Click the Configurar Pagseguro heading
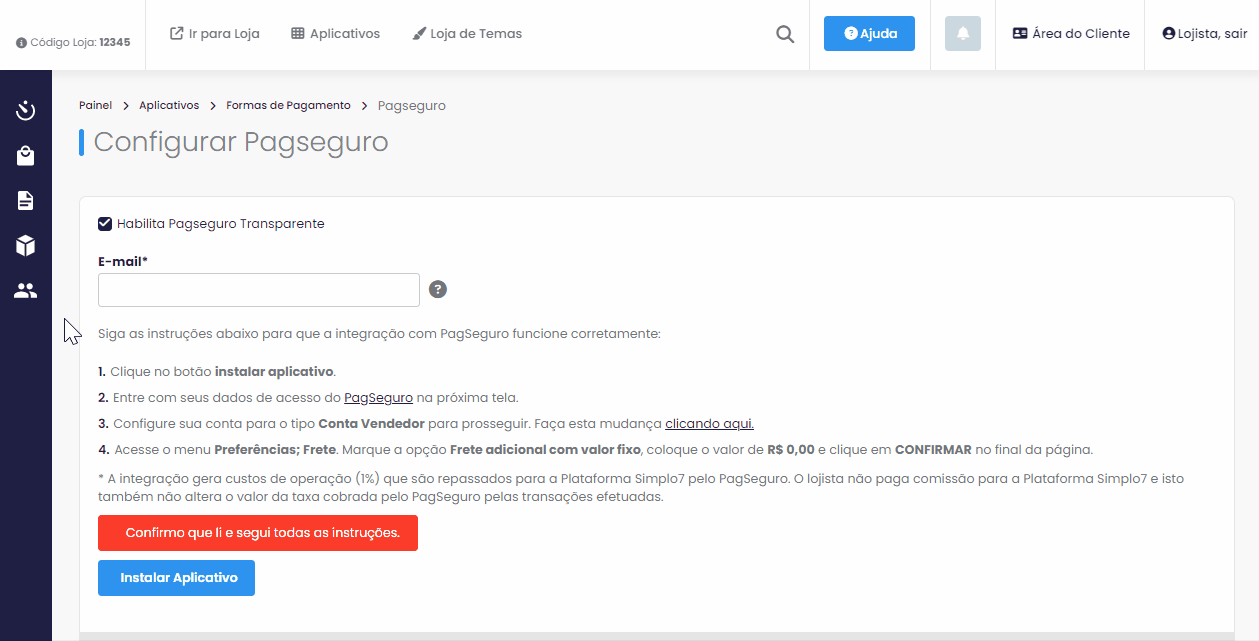The width and height of the screenshot is (1259, 641). pos(241,142)
